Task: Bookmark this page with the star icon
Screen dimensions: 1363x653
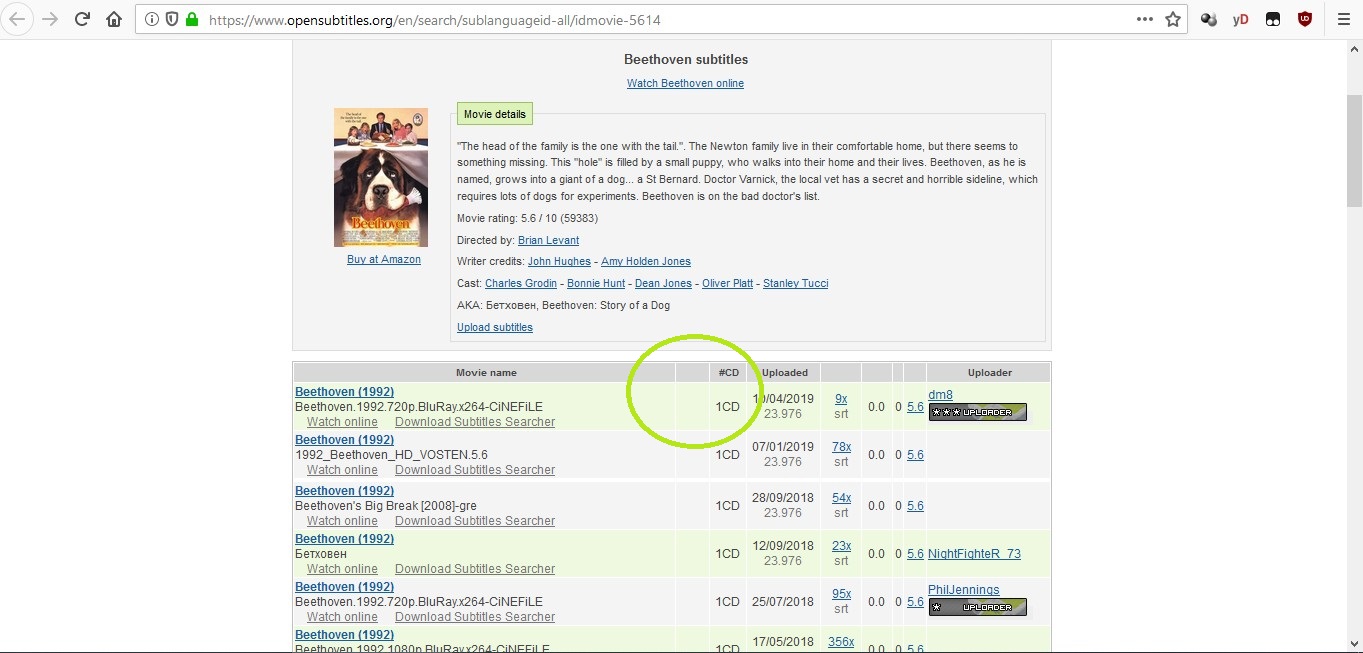Action: click(1173, 19)
